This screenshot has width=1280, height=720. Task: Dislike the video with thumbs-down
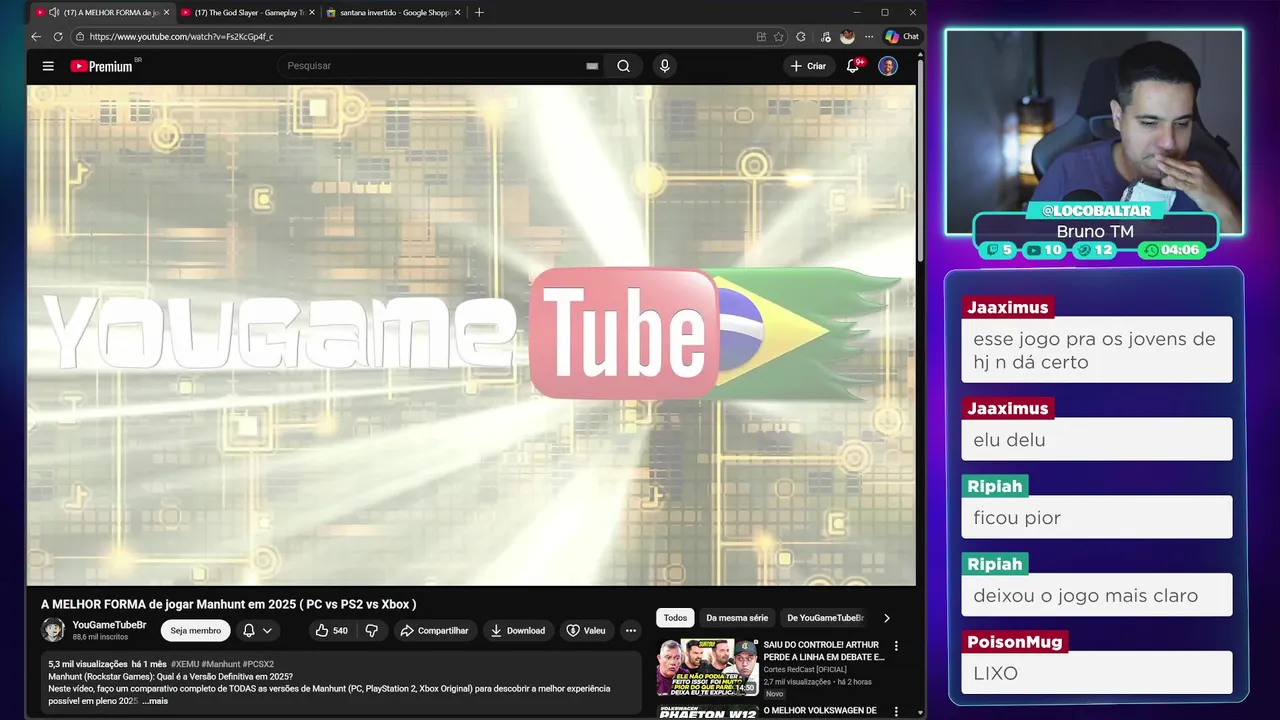tap(371, 631)
